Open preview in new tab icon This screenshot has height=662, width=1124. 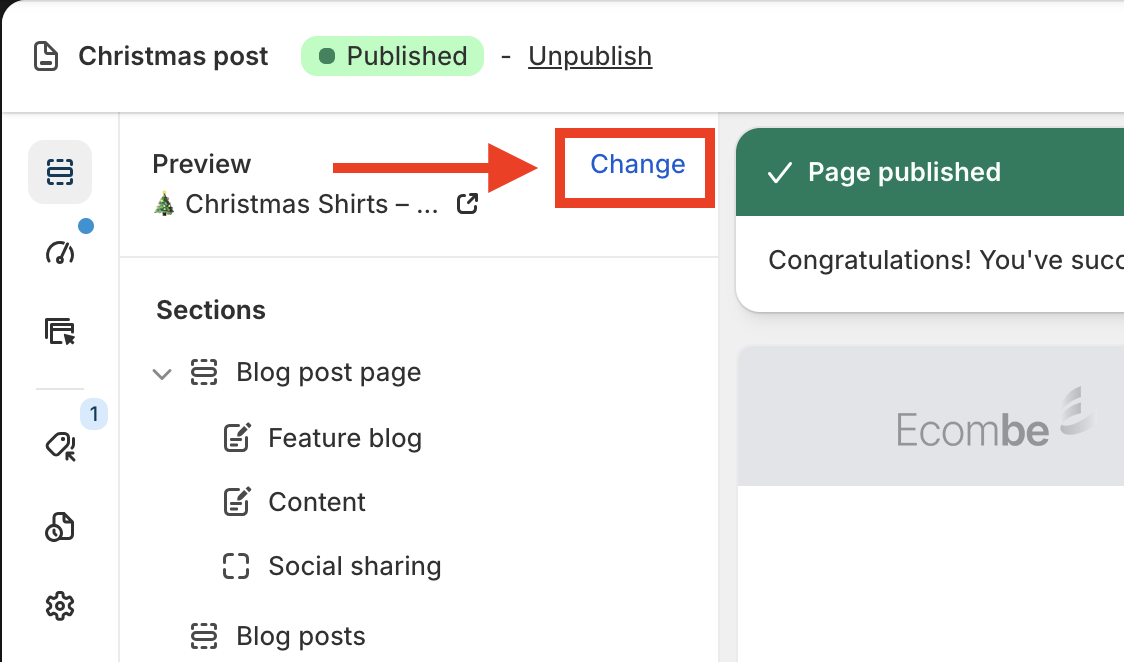pos(467,204)
